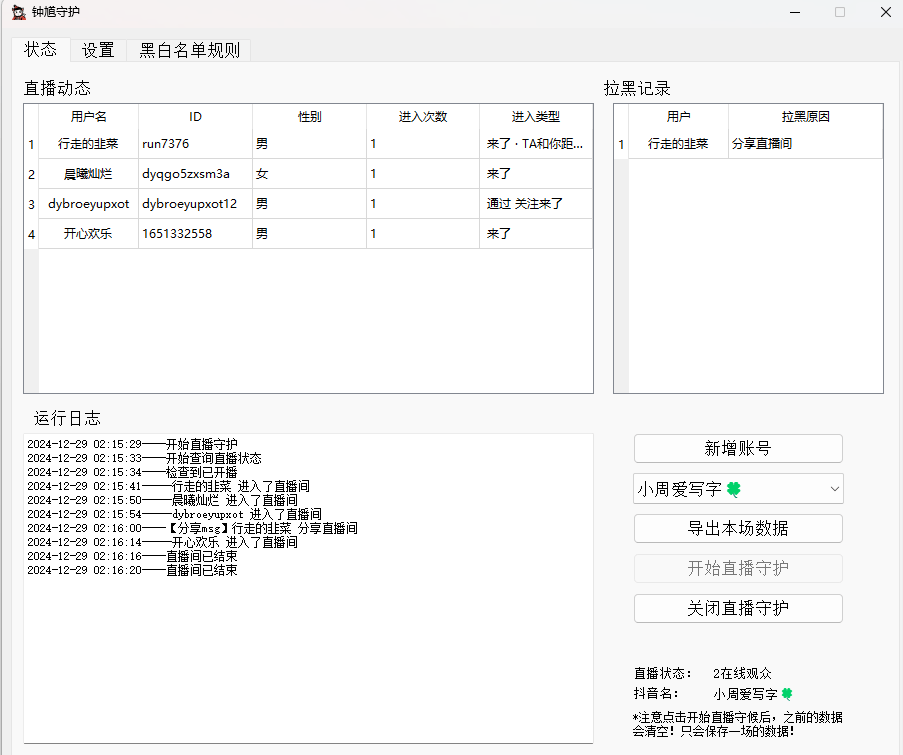Image resolution: width=903 pixels, height=755 pixels.
Task: Select username cell 晨曦灿烂
Action: pyautogui.click(x=89, y=173)
